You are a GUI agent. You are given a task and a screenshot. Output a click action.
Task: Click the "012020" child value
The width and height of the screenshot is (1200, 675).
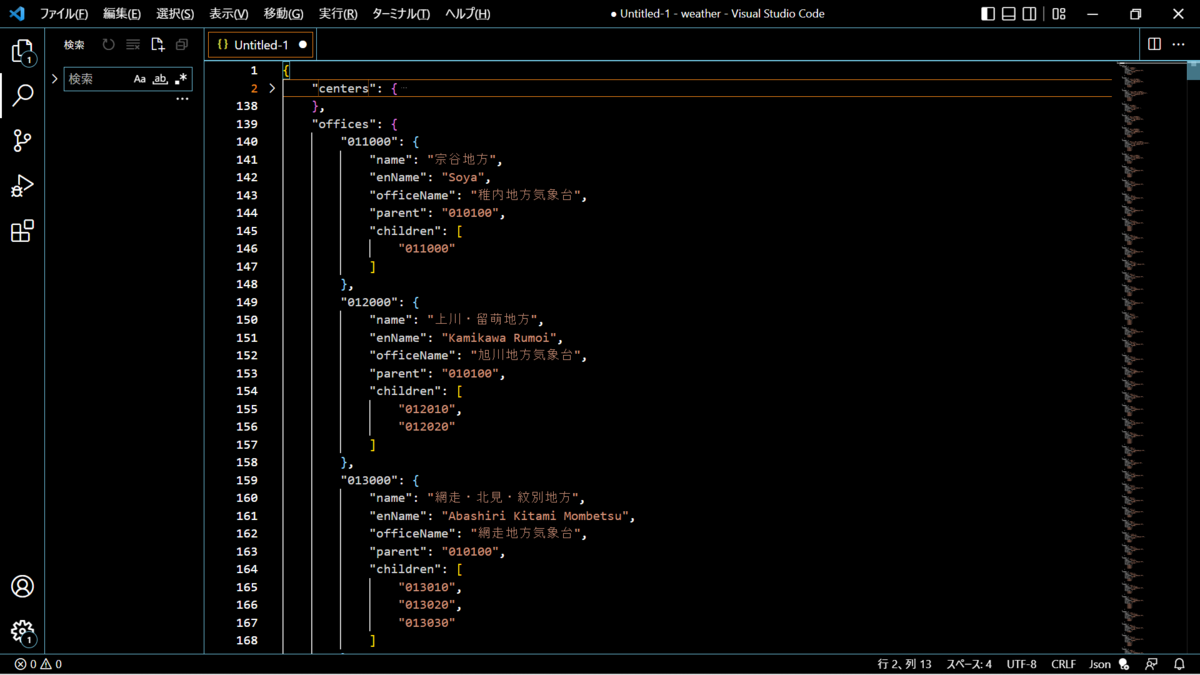(427, 427)
